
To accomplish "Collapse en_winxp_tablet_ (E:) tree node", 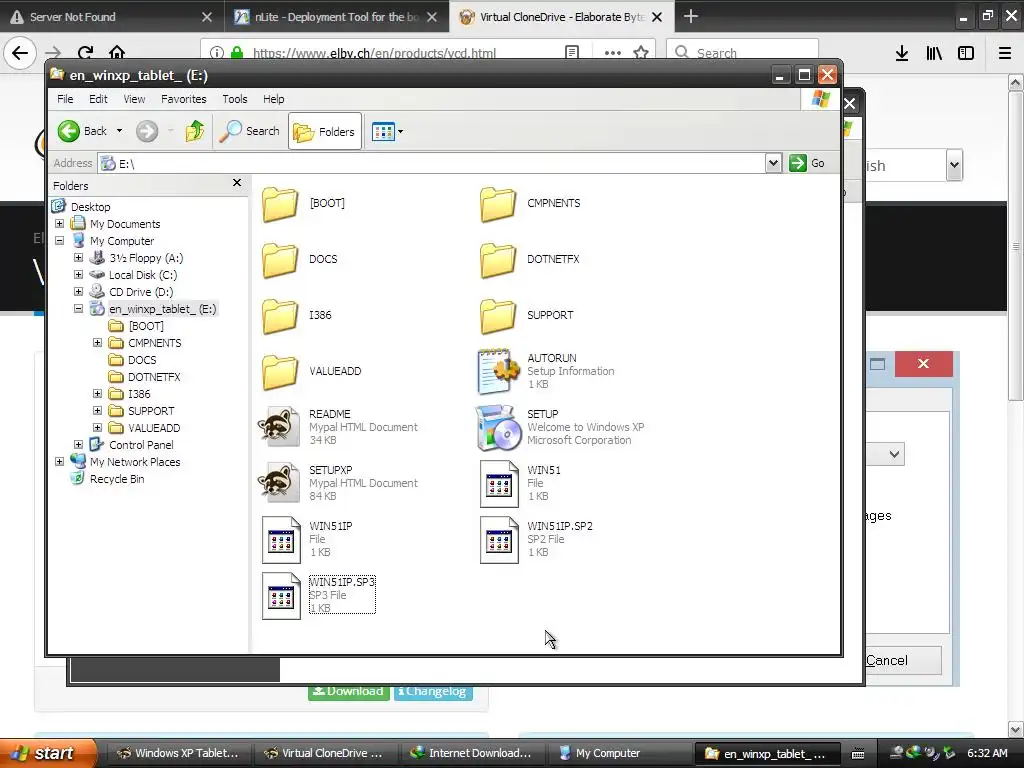I will [78, 309].
